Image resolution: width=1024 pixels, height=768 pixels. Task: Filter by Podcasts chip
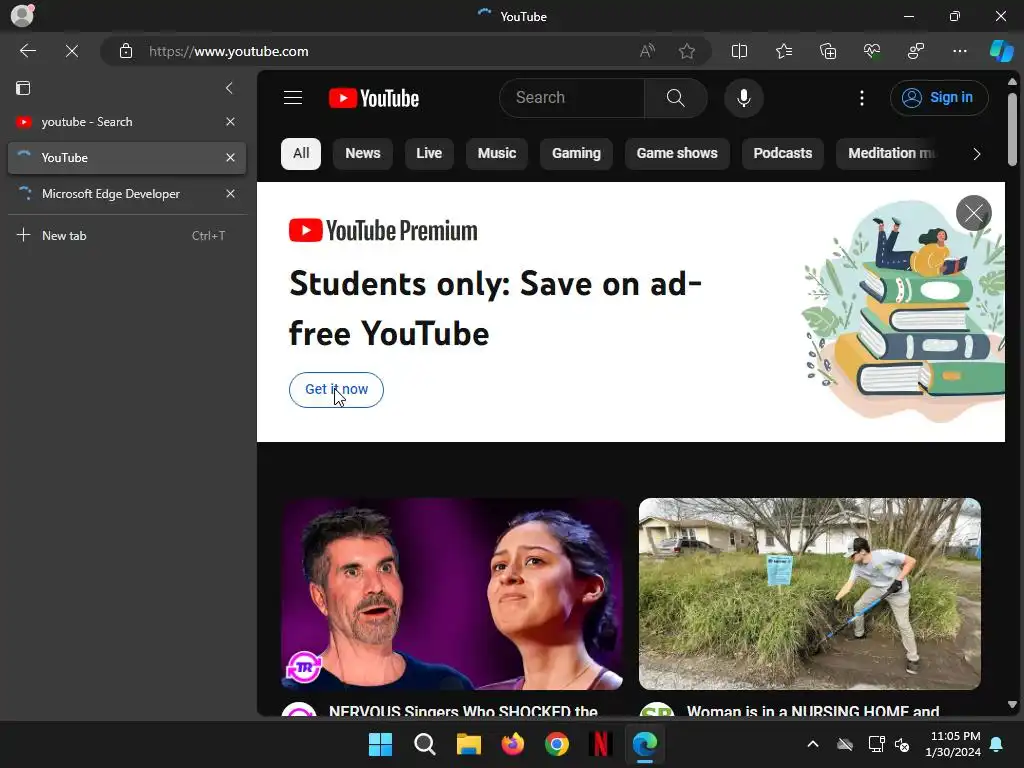pyautogui.click(x=782, y=153)
